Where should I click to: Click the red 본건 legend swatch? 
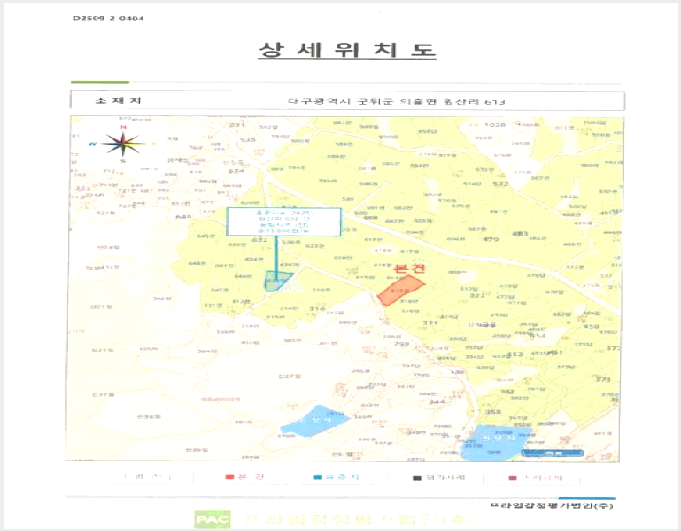230,477
